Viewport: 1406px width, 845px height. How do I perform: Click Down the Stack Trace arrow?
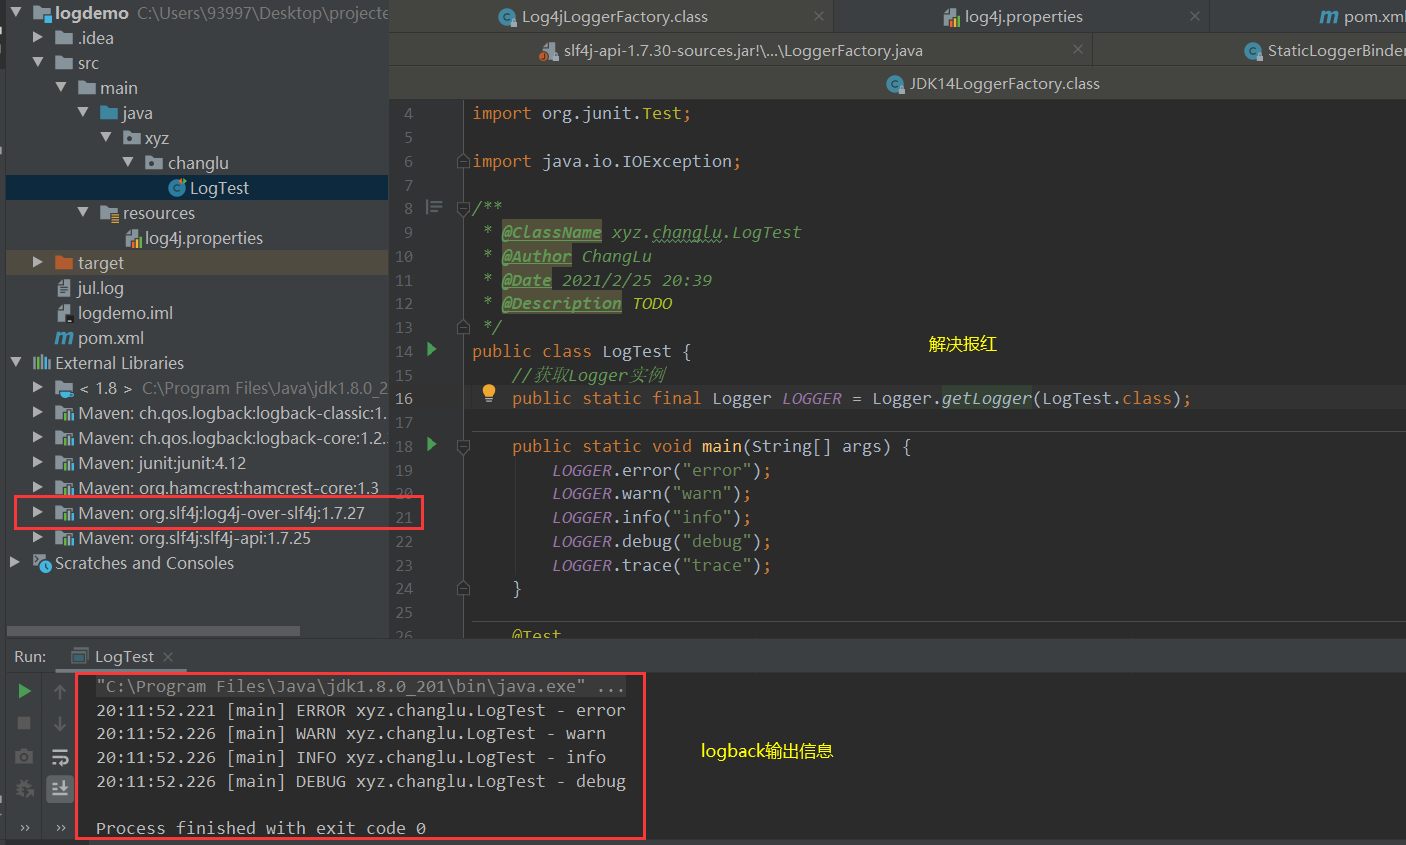pos(60,724)
